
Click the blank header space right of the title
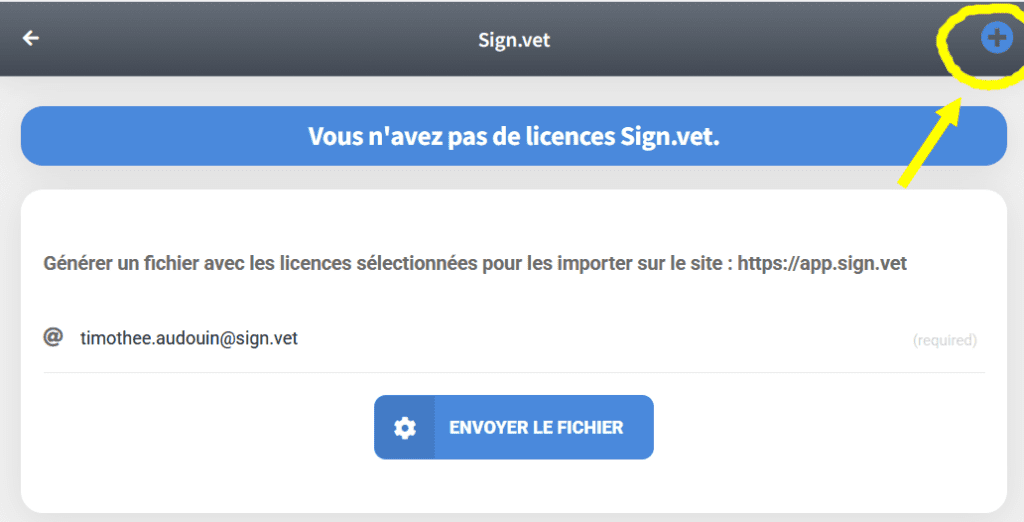coord(750,40)
